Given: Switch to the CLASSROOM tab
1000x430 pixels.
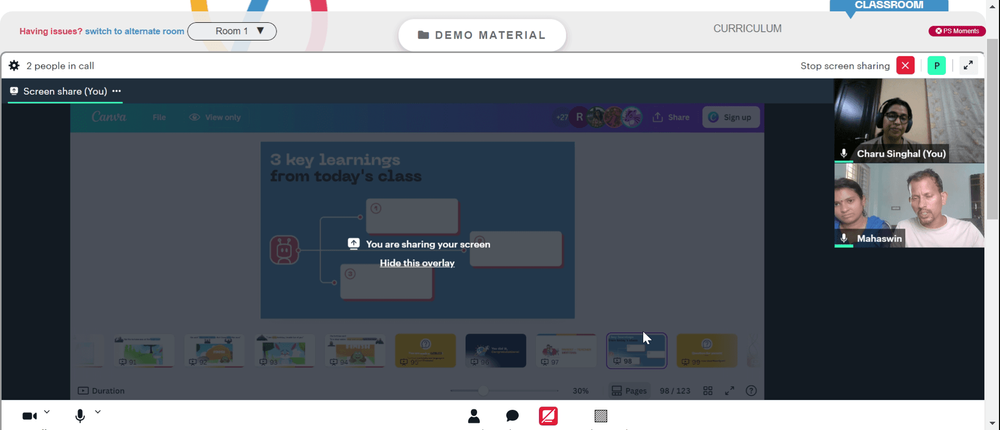Looking at the screenshot, I should pyautogui.click(x=888, y=5).
